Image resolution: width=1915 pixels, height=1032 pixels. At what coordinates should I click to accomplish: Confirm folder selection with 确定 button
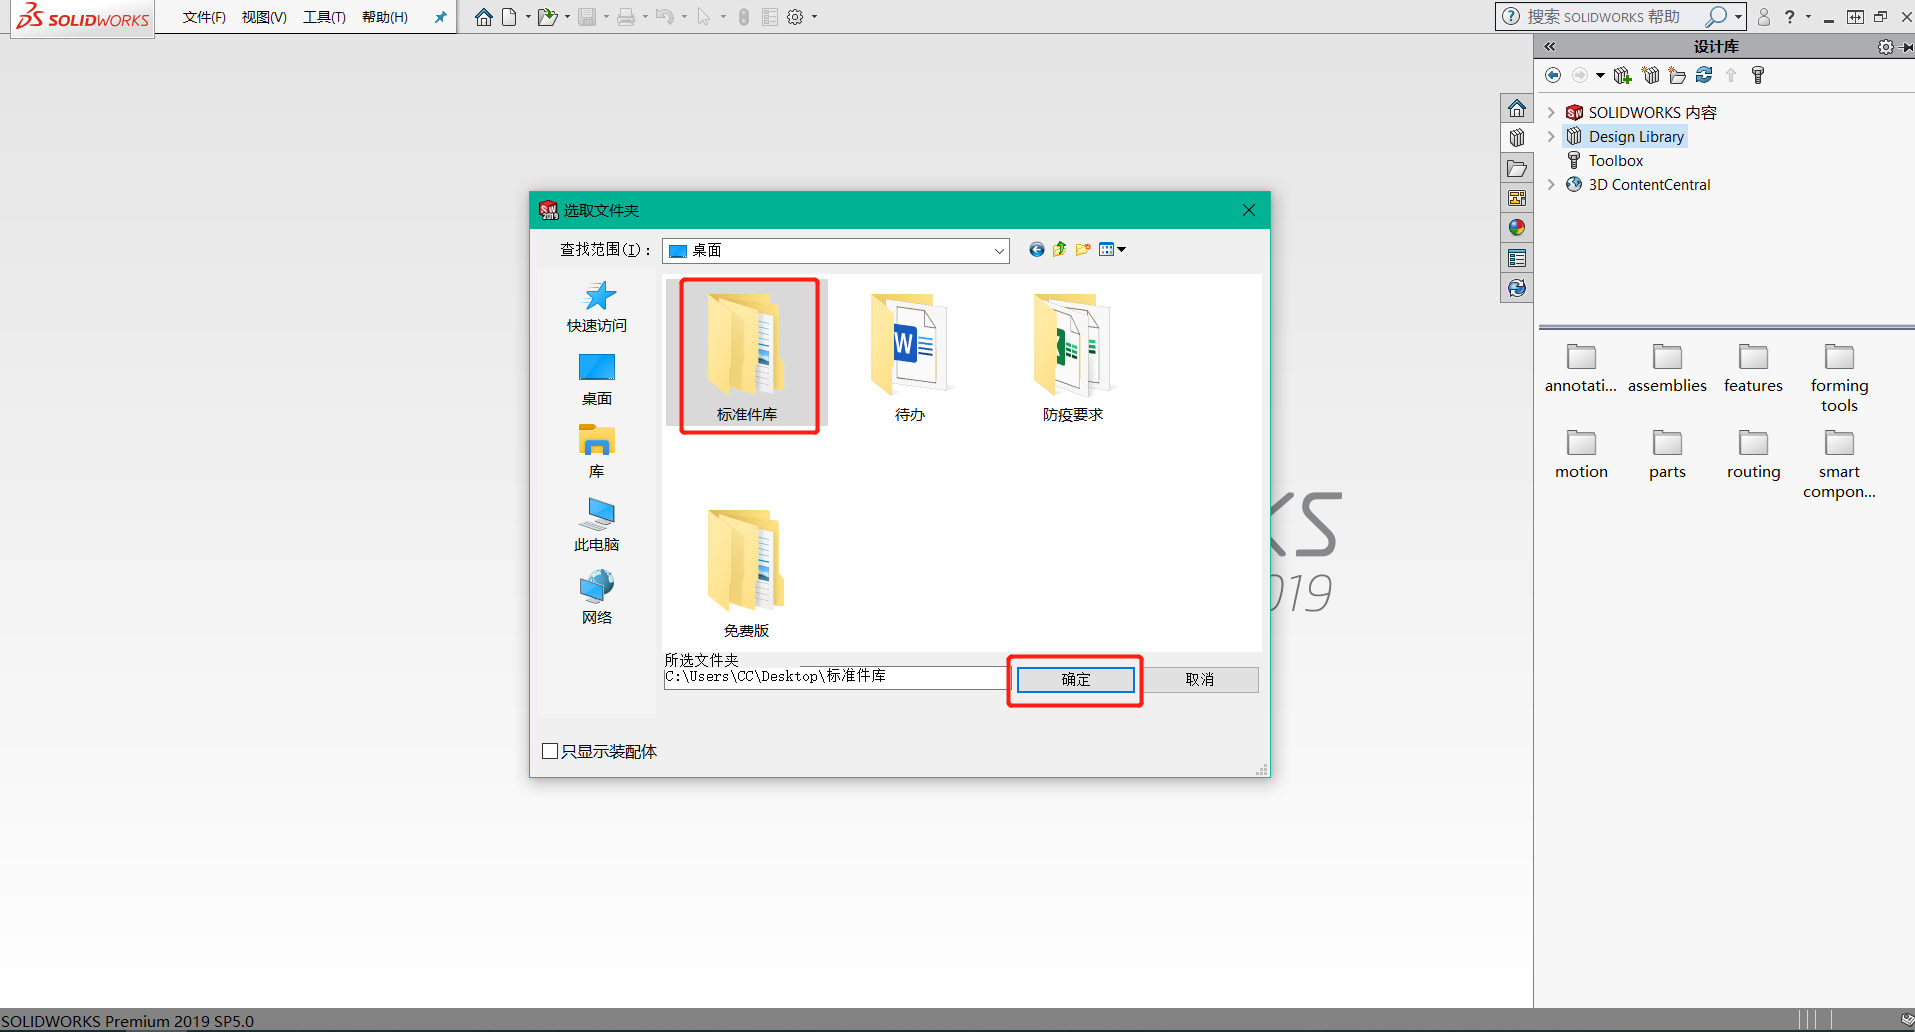pyautogui.click(x=1075, y=679)
